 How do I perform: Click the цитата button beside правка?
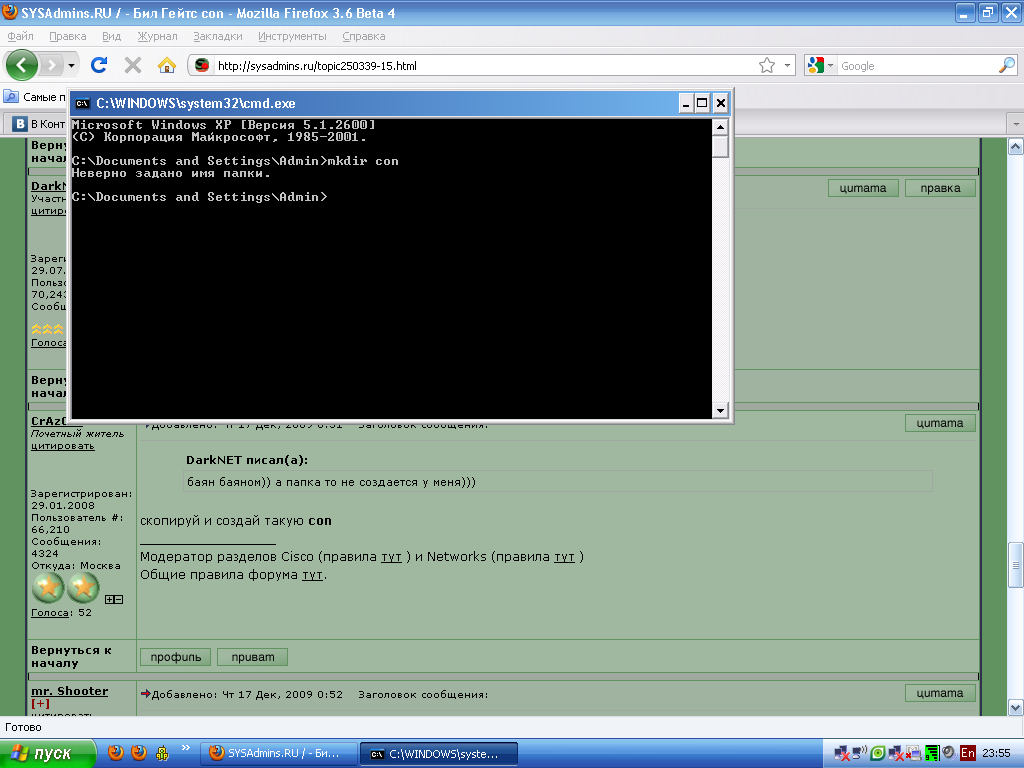pos(863,188)
